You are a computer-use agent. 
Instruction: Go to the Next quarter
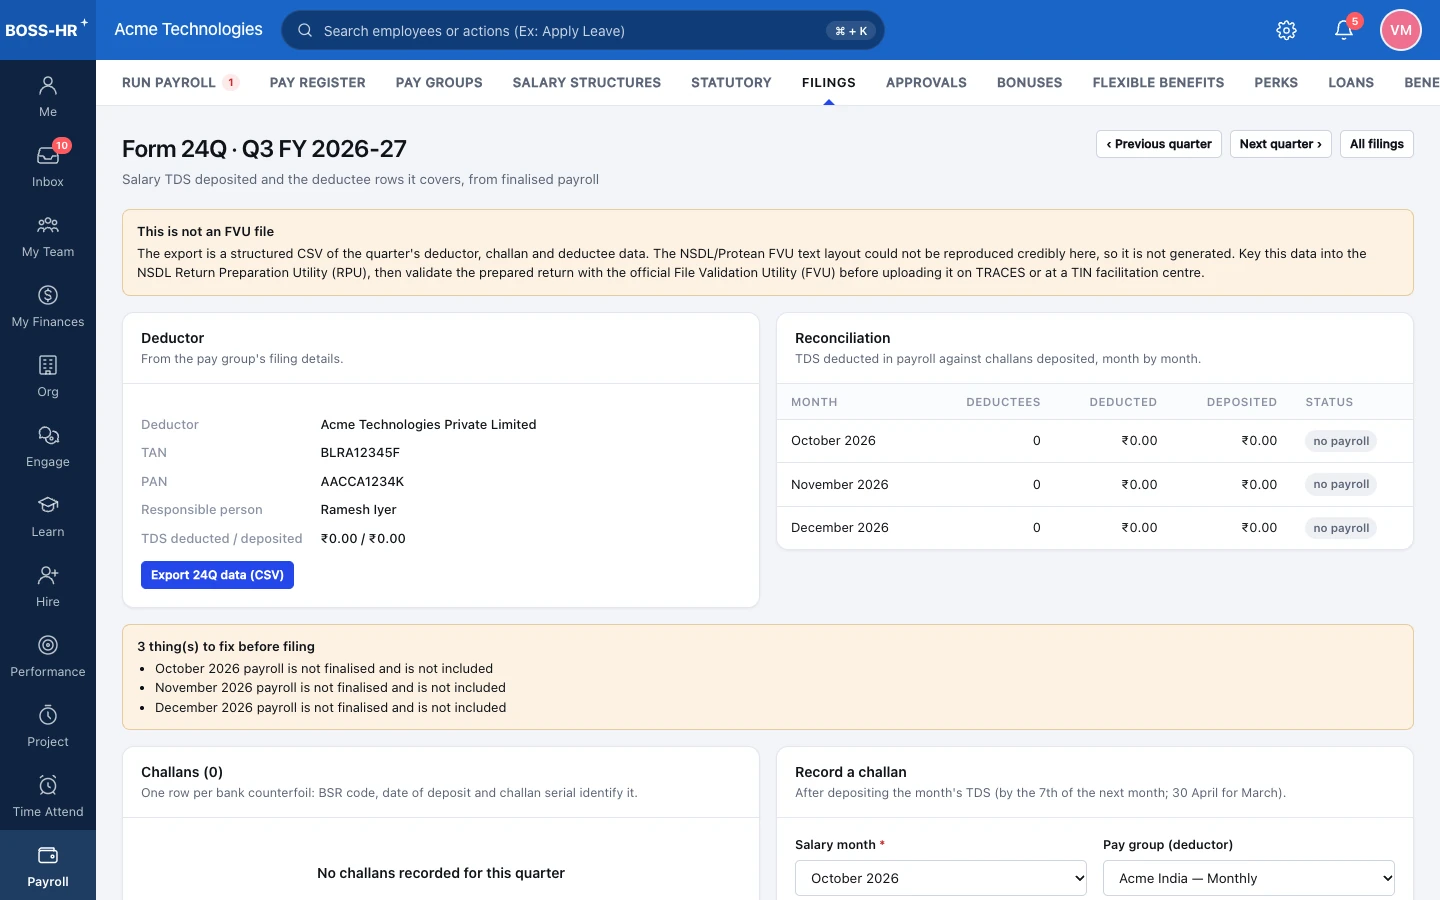click(1281, 144)
